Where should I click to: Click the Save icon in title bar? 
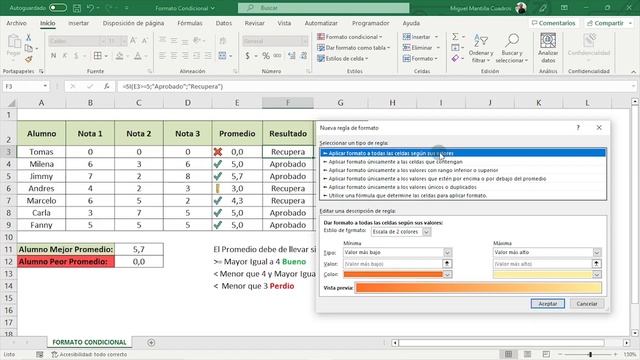(x=76, y=8)
